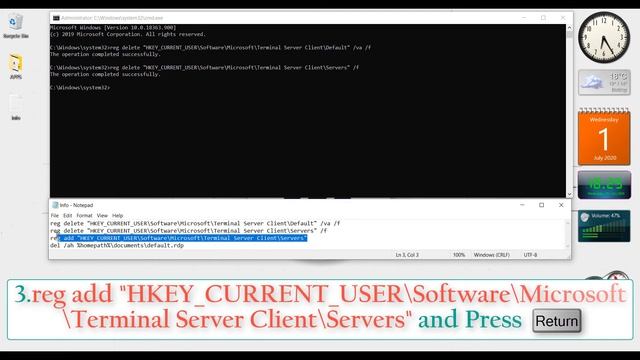Click the green digital clock gadget
The height and width of the screenshot is (360, 640).
(604, 185)
